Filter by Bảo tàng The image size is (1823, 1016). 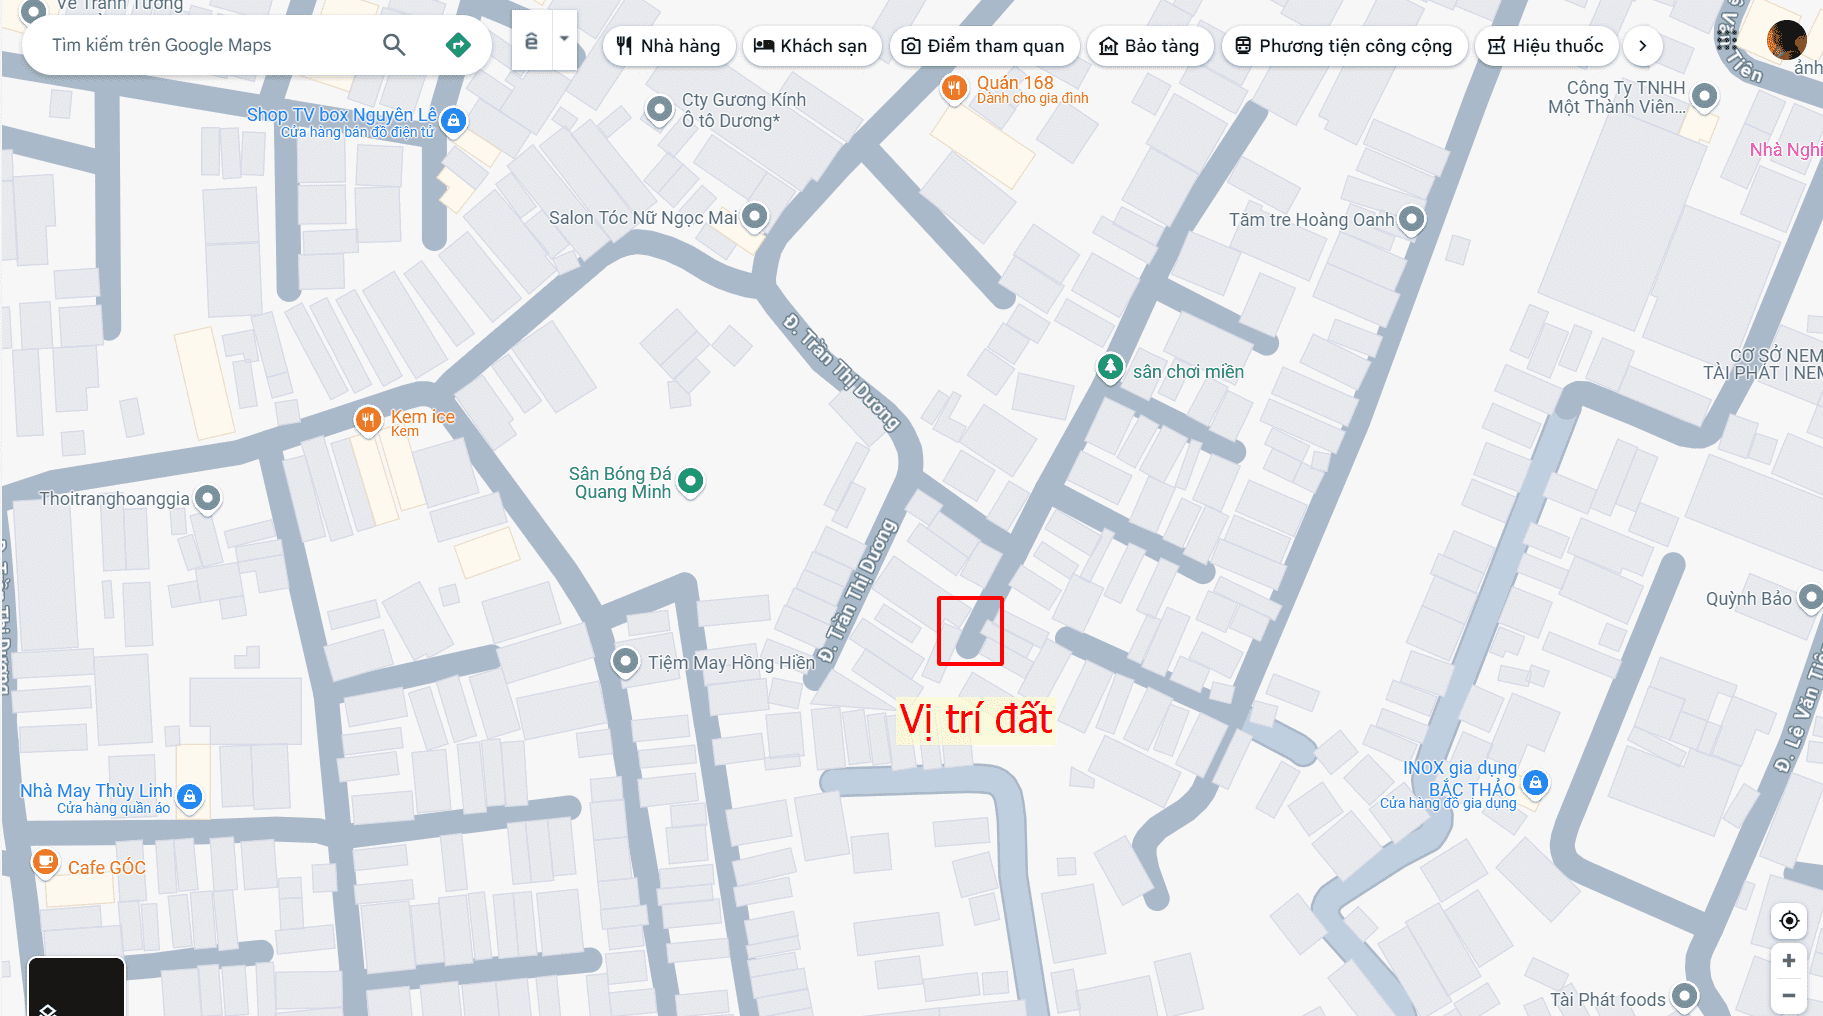1149,46
